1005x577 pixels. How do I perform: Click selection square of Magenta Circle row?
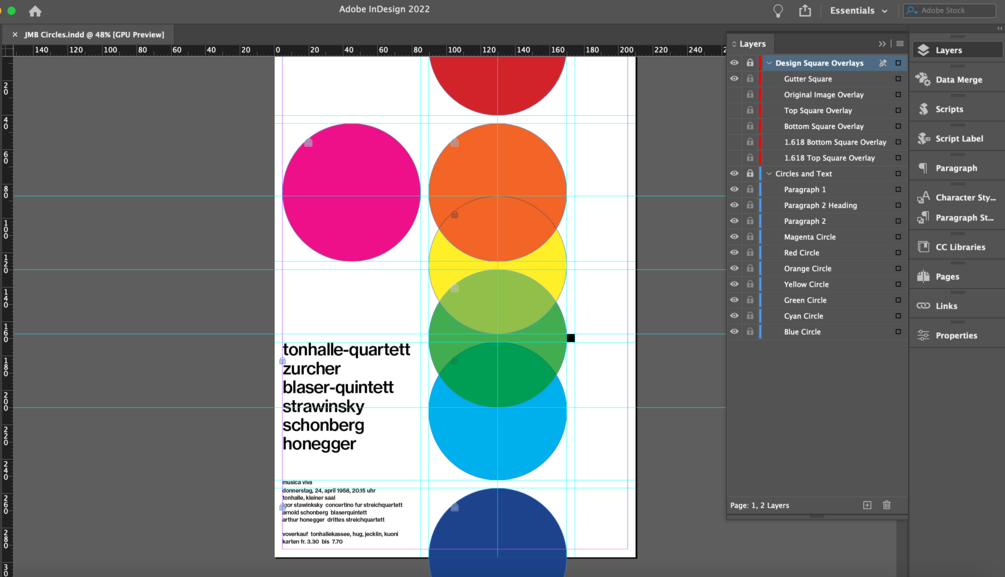coord(898,237)
